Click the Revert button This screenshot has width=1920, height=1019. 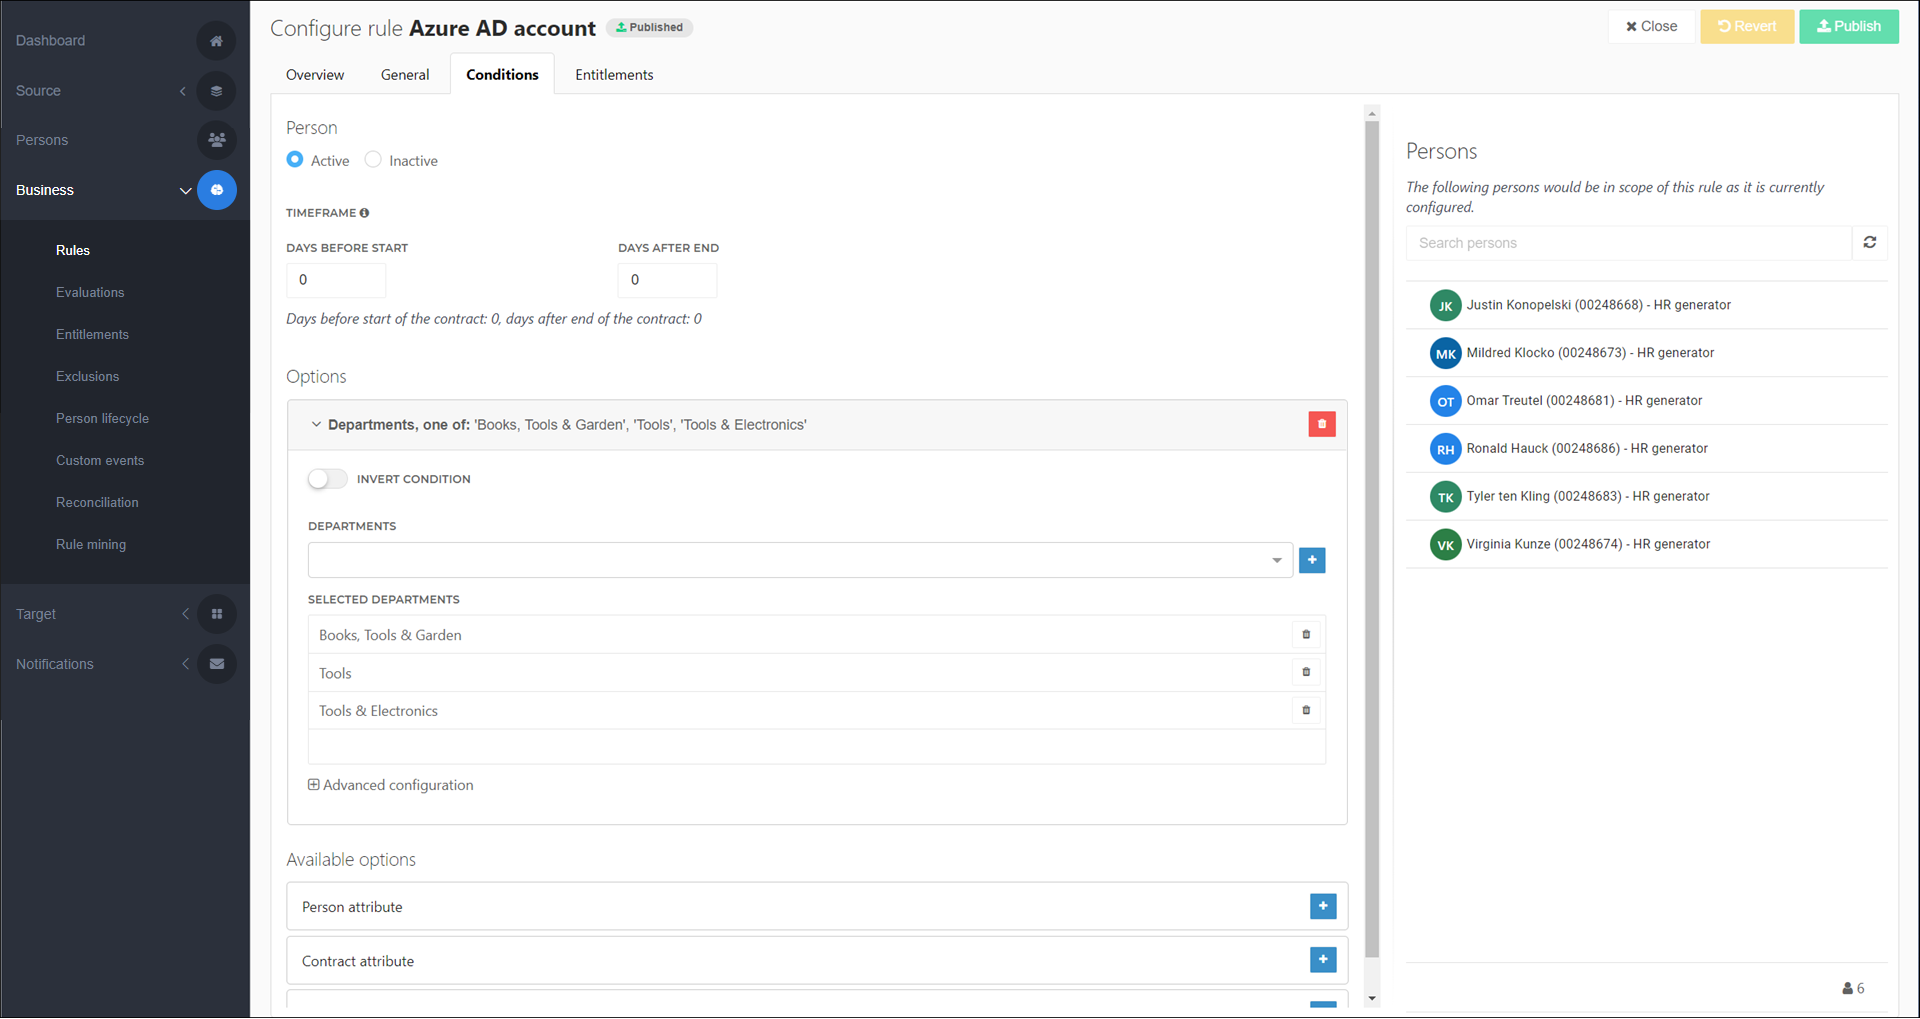point(1746,27)
